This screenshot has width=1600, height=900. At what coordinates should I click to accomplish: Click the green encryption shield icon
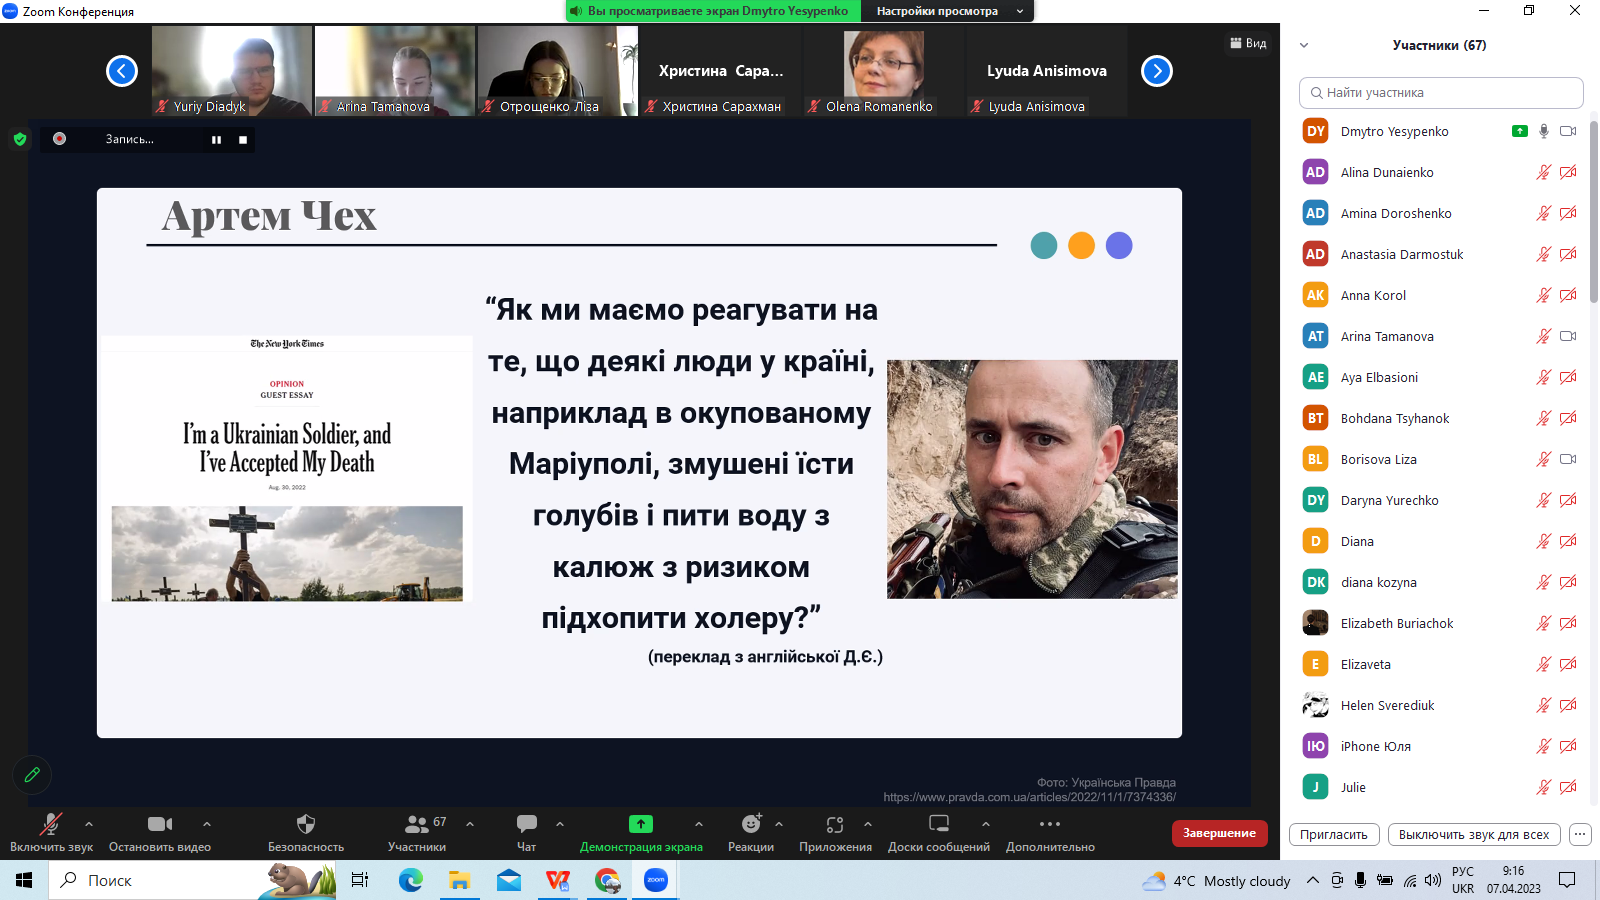pos(20,140)
